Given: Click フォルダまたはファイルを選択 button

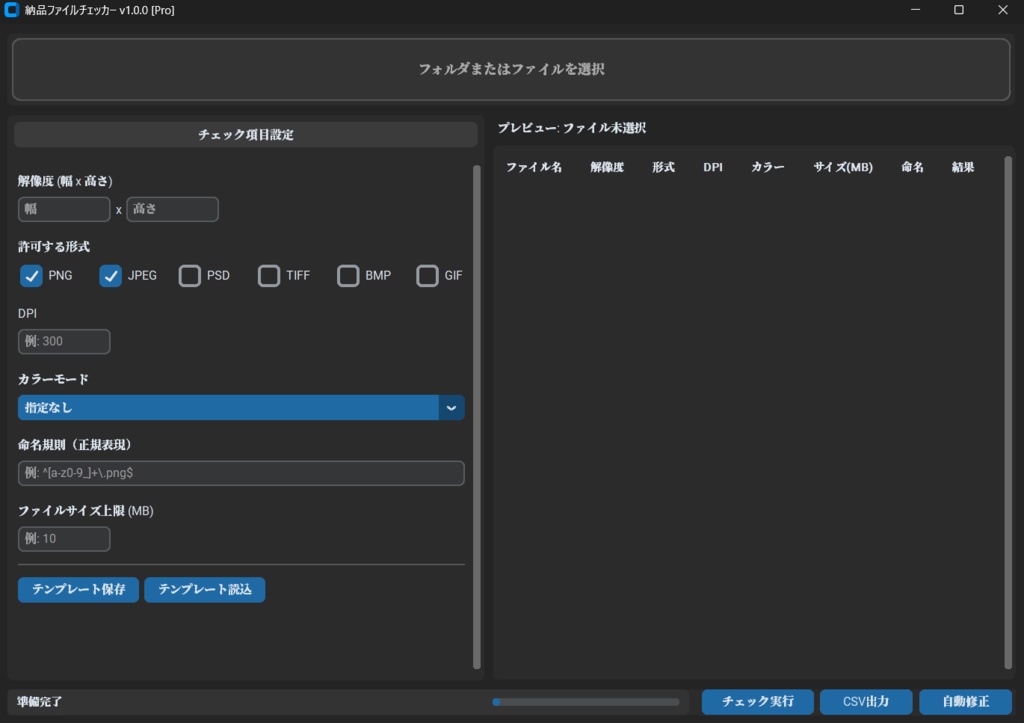Looking at the screenshot, I should pos(511,69).
